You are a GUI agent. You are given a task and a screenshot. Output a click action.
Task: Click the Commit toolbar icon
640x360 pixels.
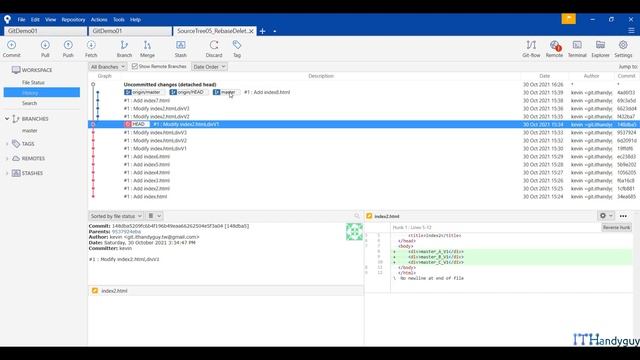(x=11, y=49)
